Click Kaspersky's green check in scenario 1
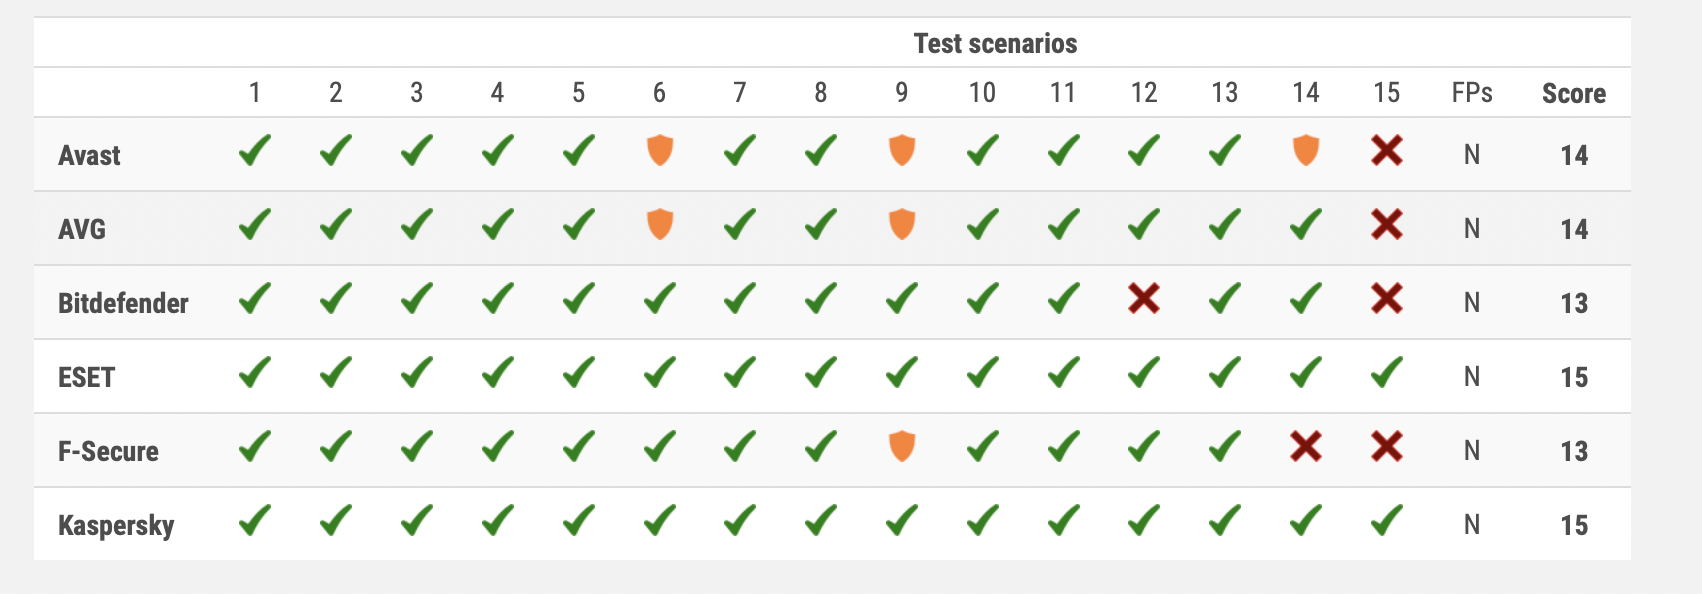Viewport: 1702px width, 594px height. tap(255, 521)
